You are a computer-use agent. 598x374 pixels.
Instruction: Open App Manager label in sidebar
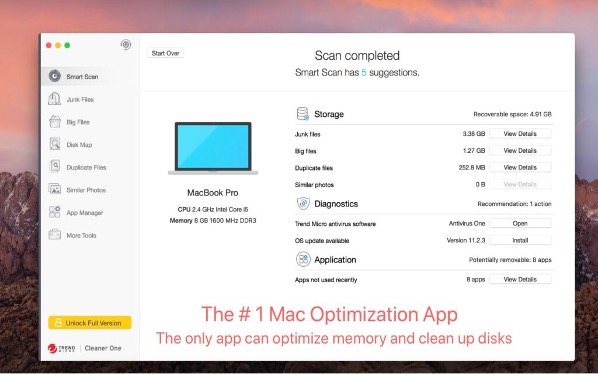85,213
